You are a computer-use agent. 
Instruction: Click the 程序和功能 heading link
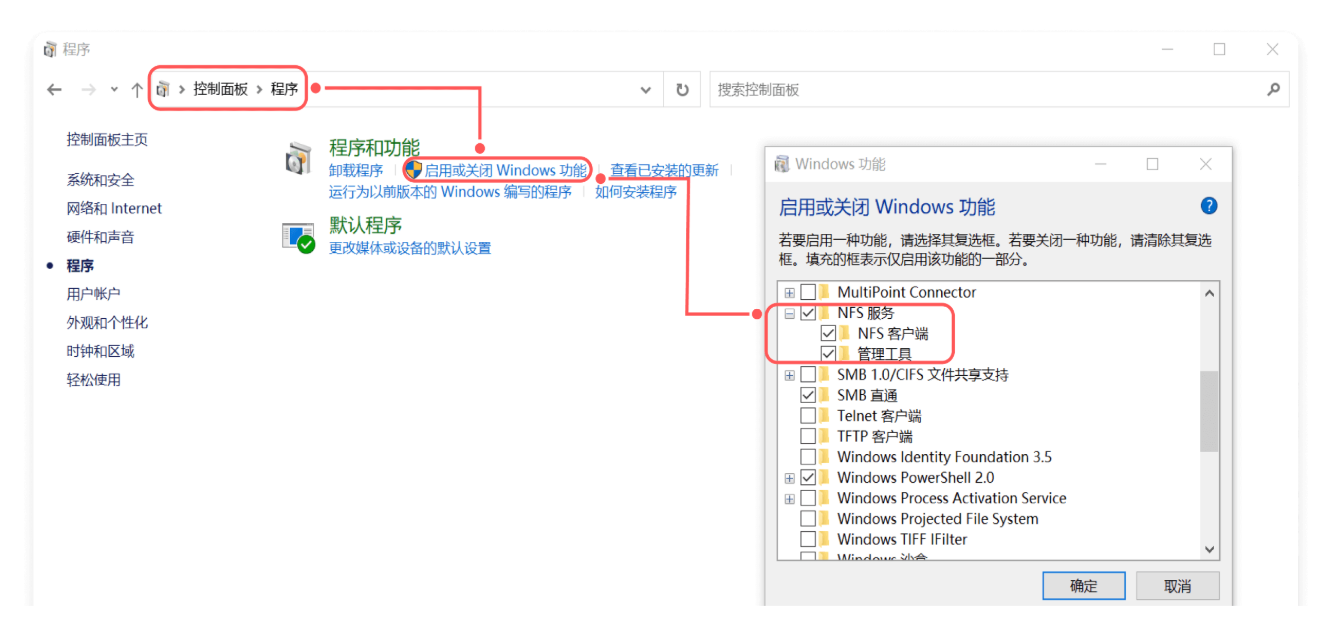374,148
